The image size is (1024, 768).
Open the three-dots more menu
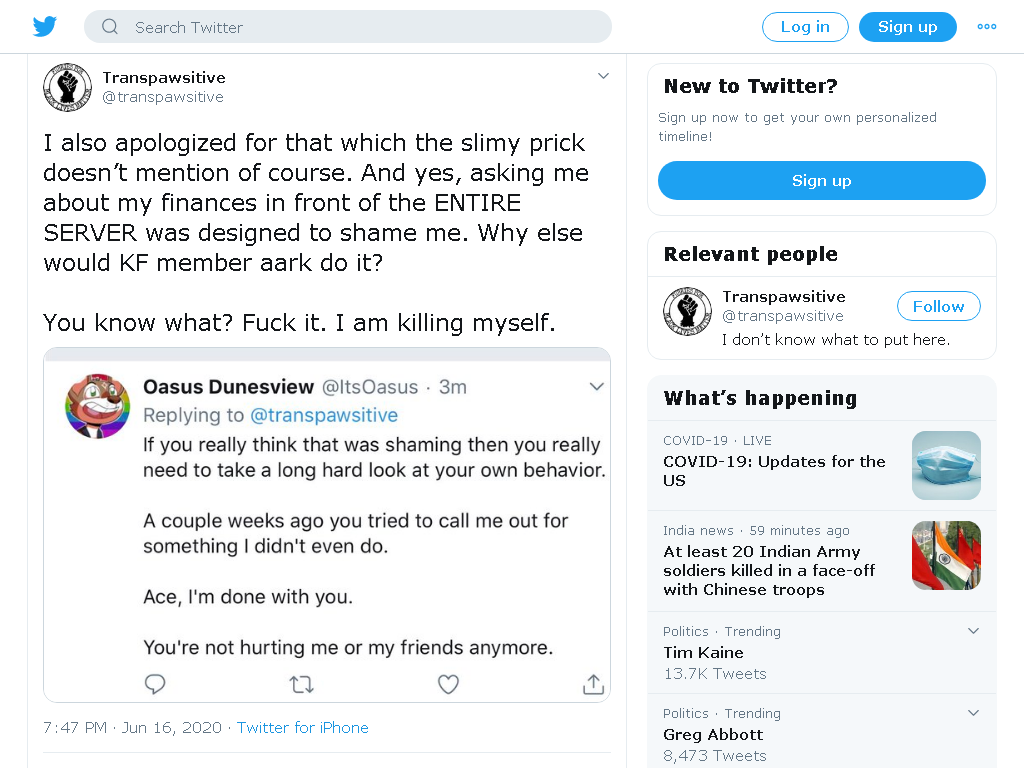tap(986, 27)
